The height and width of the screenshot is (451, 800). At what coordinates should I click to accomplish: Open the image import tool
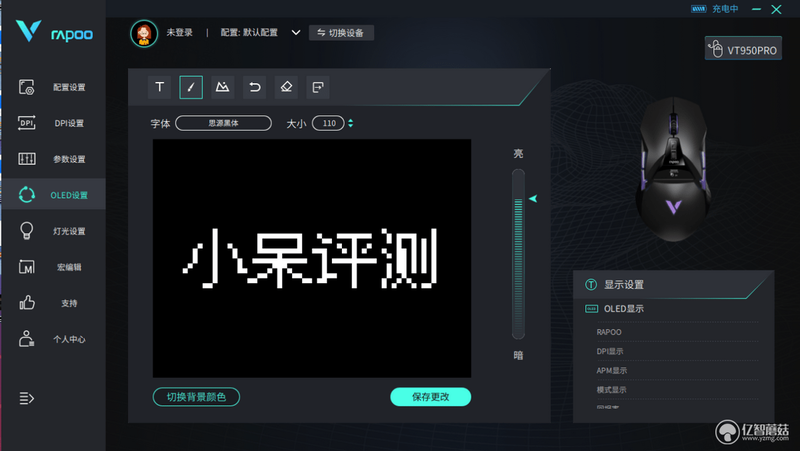(222, 87)
